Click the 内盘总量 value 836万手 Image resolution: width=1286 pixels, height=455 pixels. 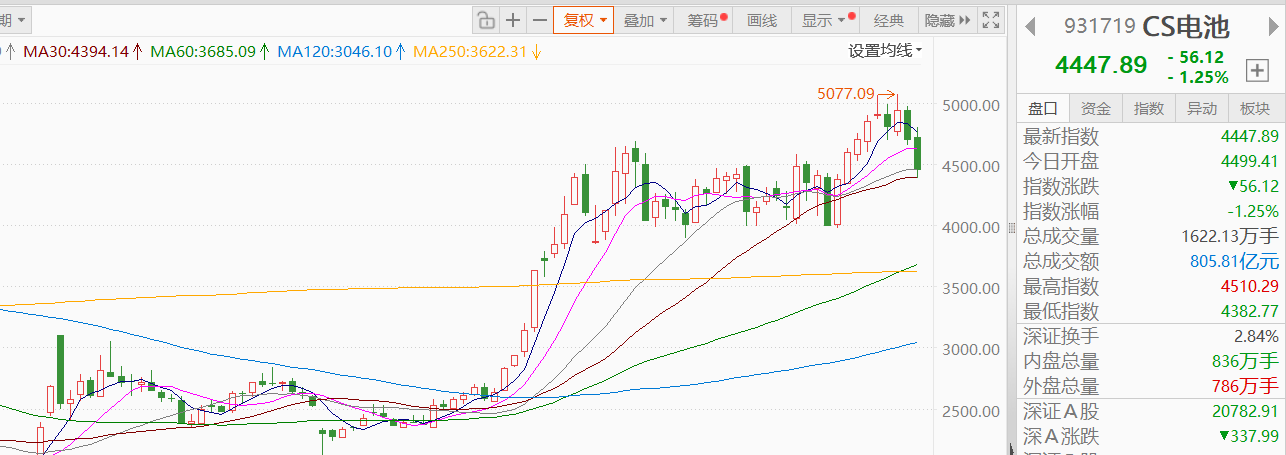click(x=1247, y=361)
